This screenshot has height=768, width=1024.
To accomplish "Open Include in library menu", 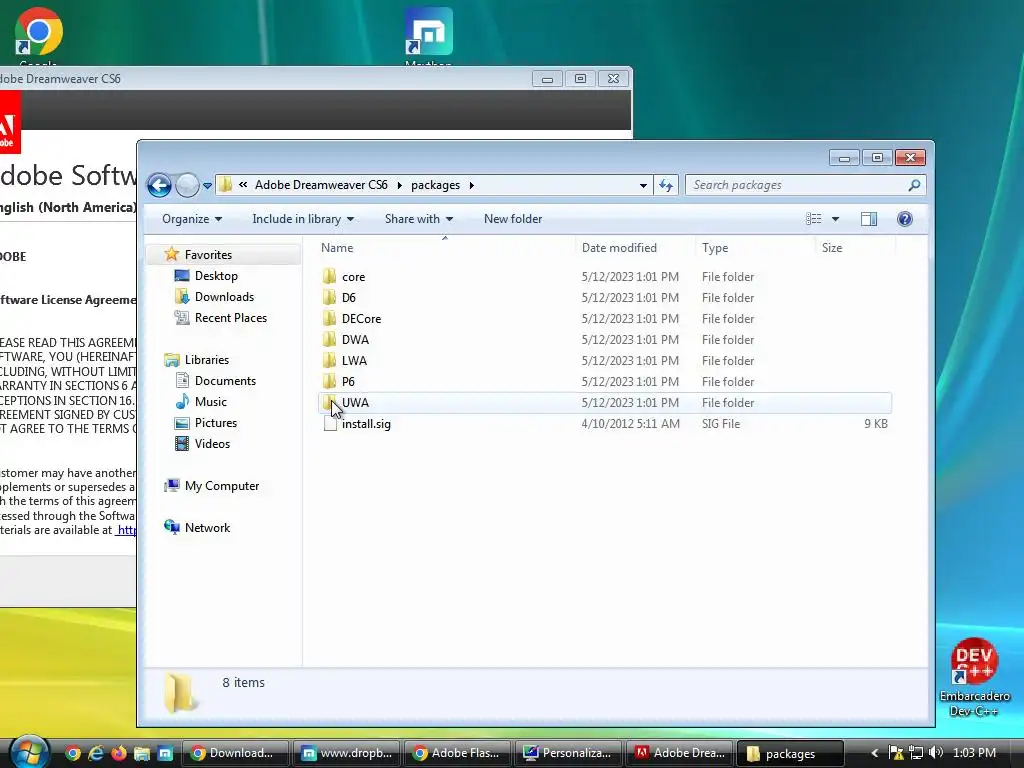I will click(x=303, y=219).
